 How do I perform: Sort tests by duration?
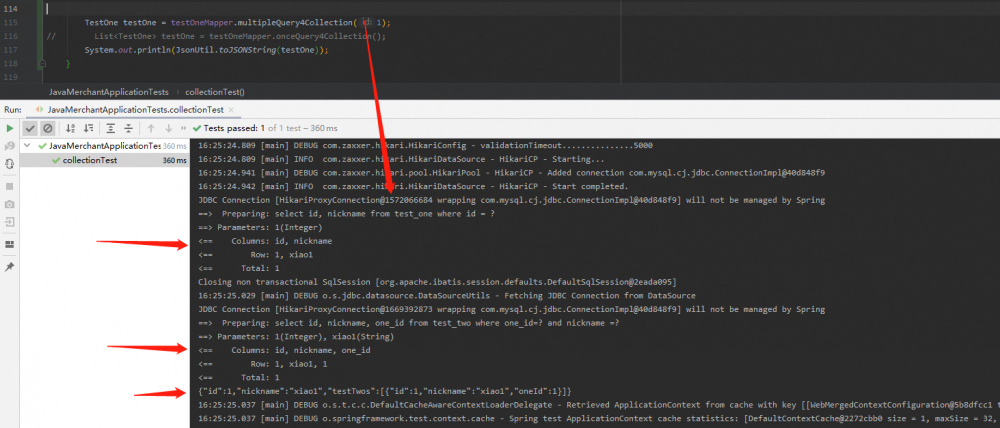point(89,128)
